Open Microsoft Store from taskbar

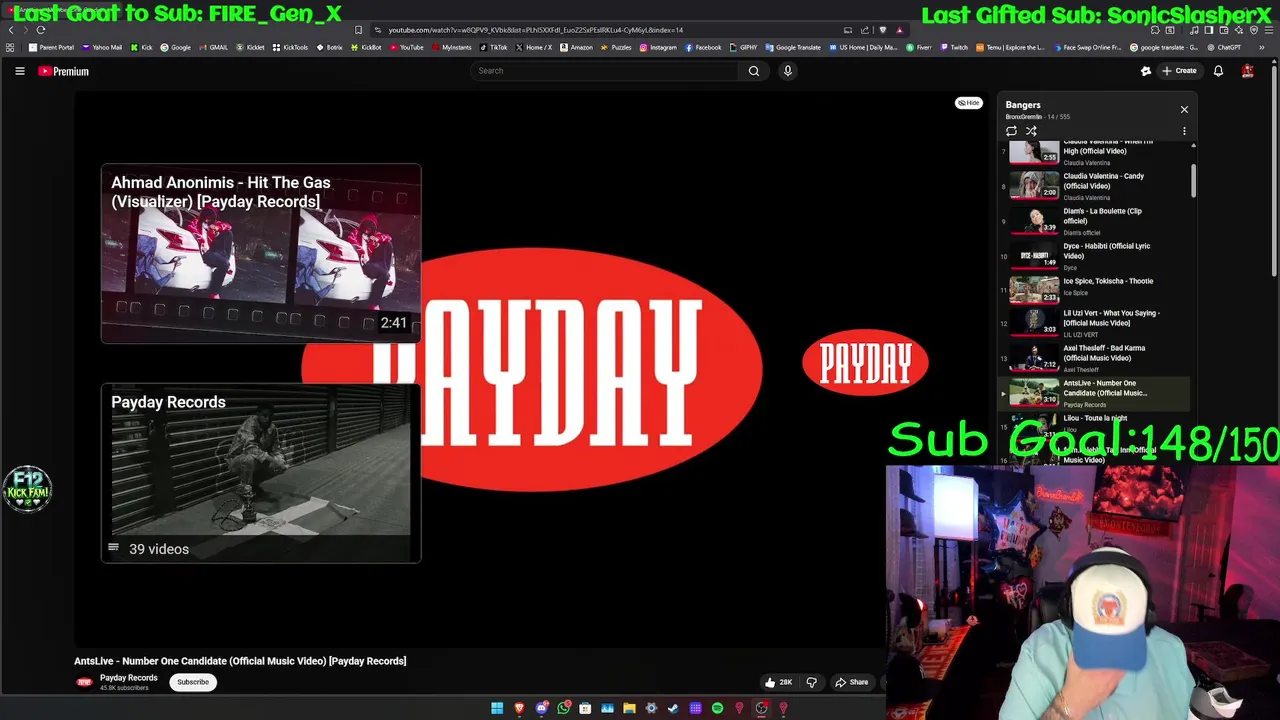point(585,708)
